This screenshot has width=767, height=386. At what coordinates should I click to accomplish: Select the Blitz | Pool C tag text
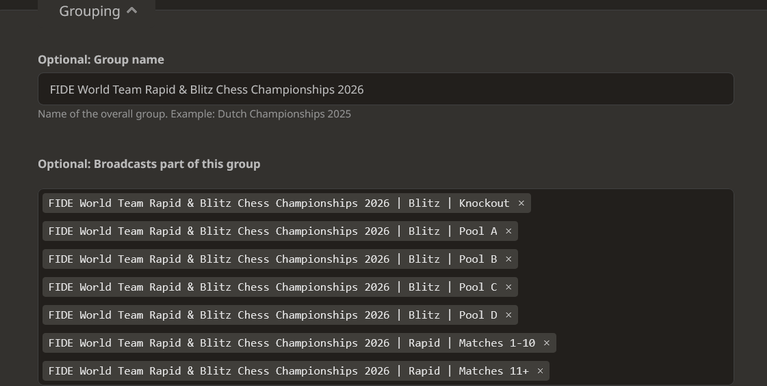[x=272, y=287]
